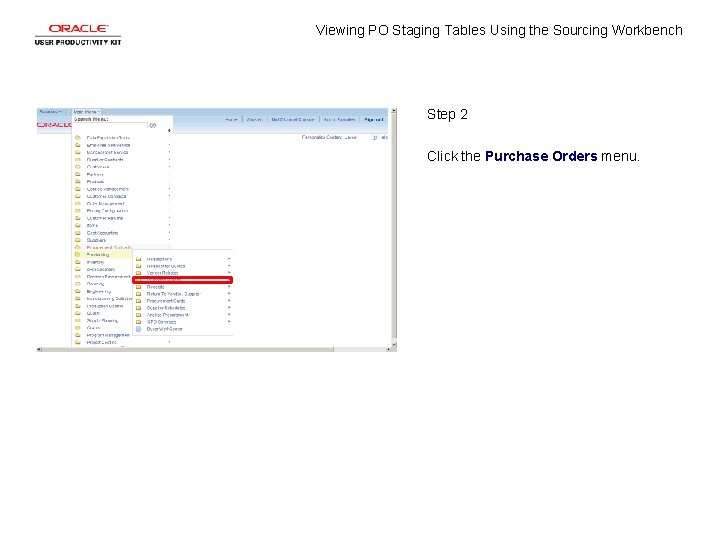Click the Home link in the header
Screen dimensions: 720x540
231,120
